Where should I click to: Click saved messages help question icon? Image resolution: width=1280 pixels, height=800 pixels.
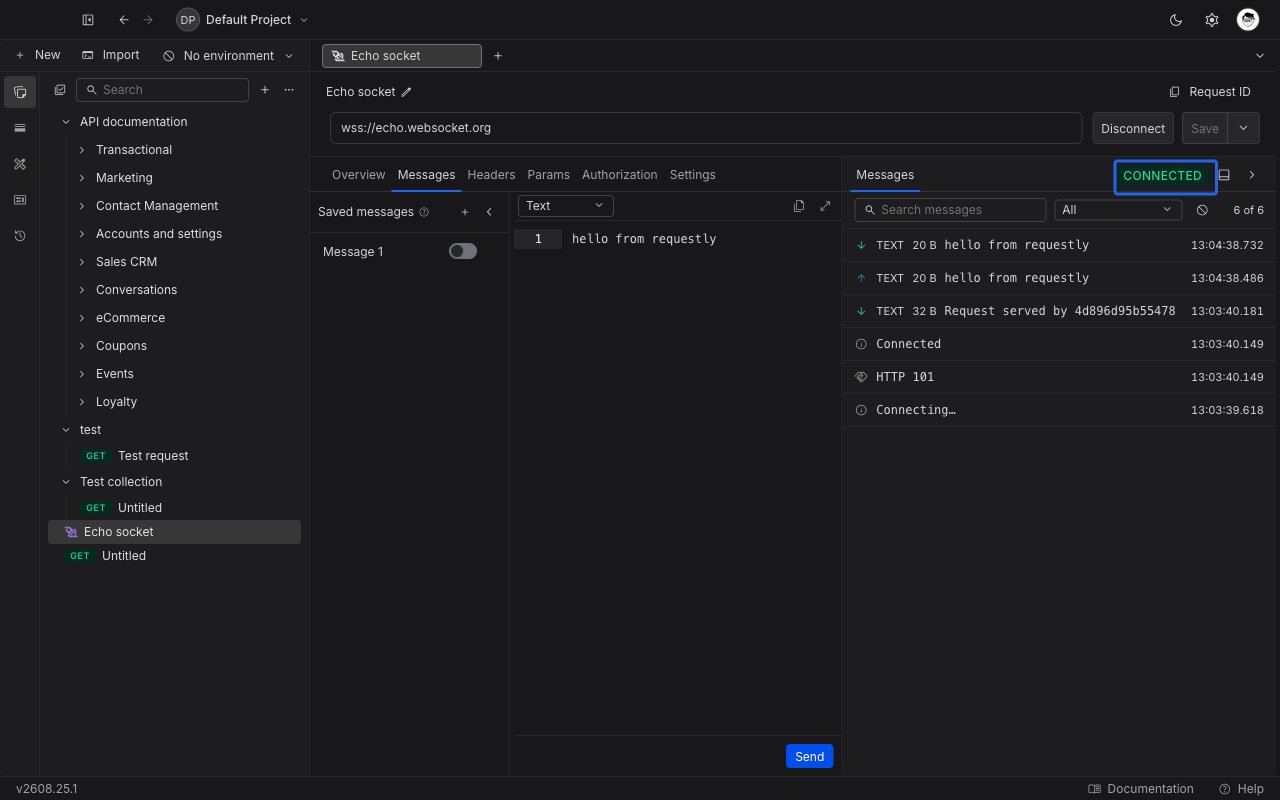424,212
